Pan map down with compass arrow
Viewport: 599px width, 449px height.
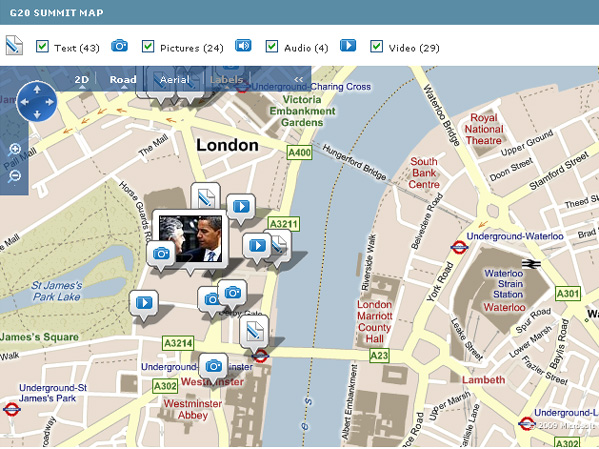coord(37,114)
